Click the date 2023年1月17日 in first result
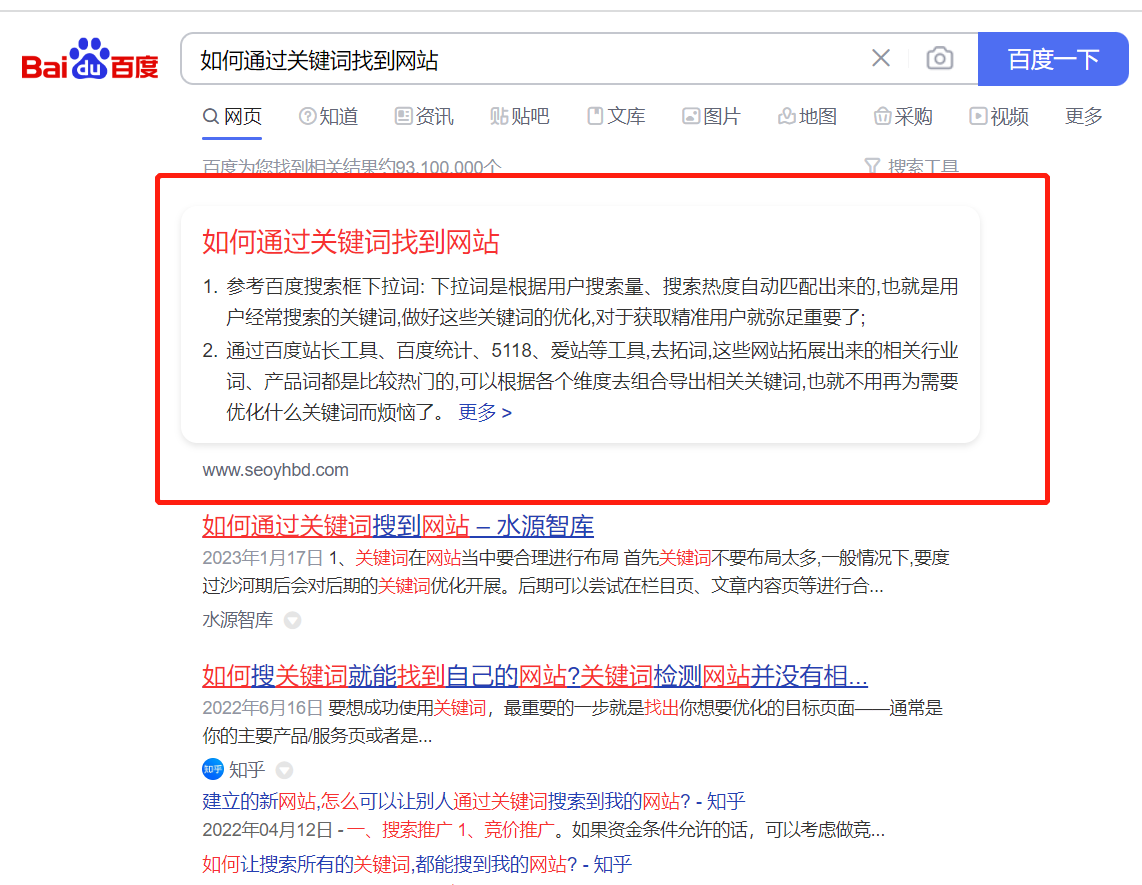This screenshot has height=885, width=1142. (x=262, y=558)
